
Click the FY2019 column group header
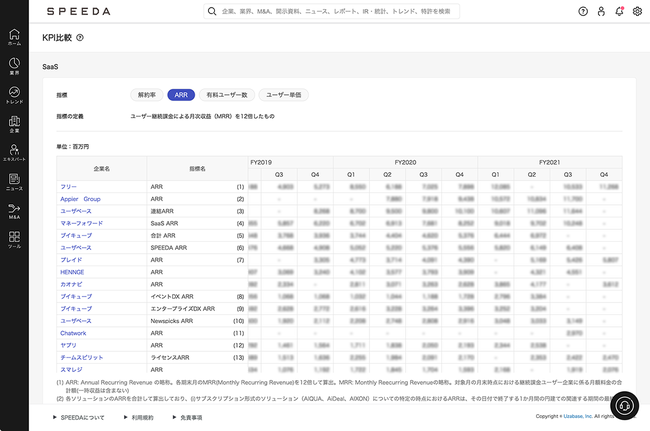point(291,162)
